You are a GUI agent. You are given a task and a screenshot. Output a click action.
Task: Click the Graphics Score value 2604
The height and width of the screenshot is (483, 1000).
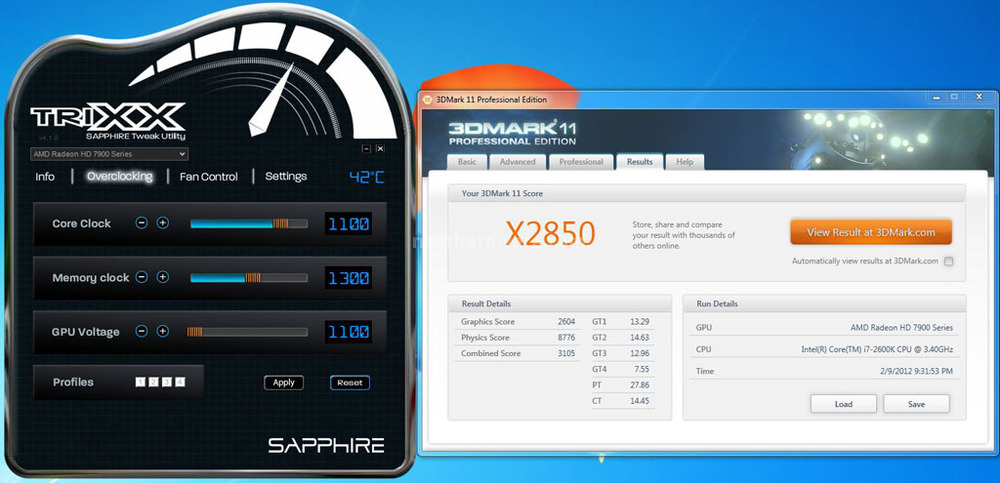(566, 322)
